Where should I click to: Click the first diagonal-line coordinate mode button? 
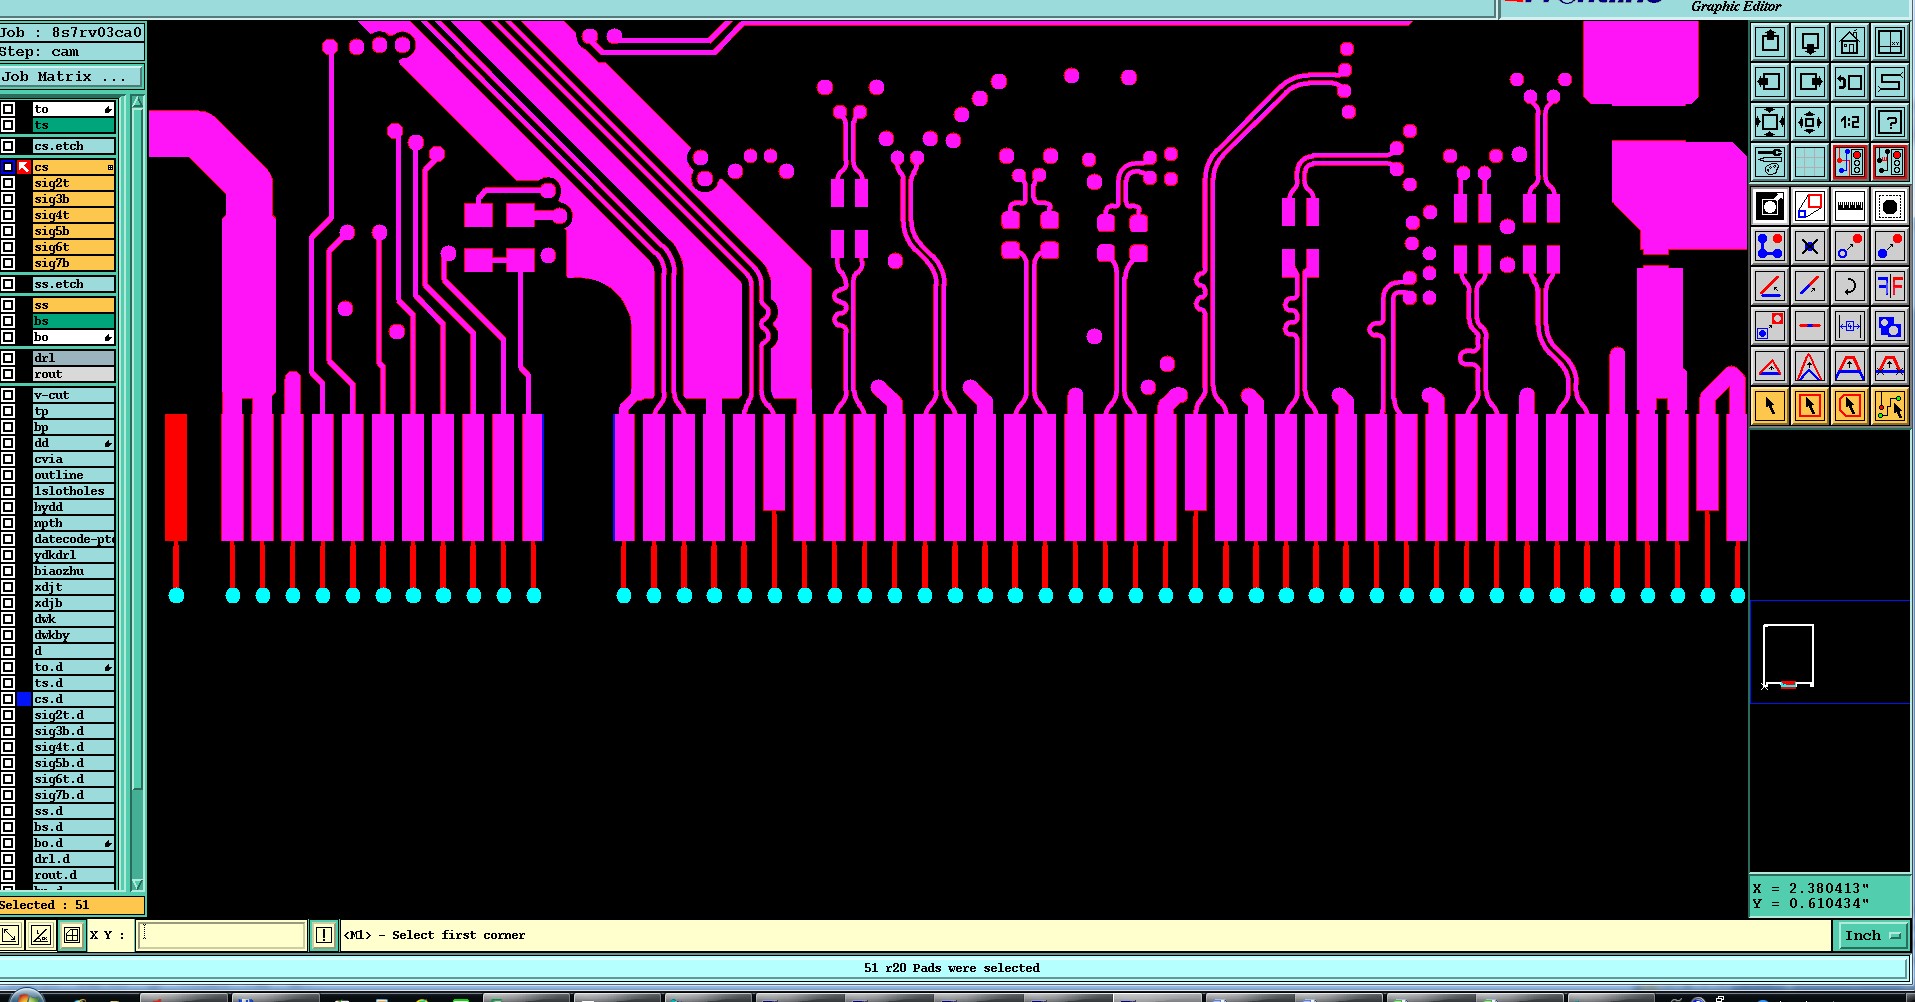pyautogui.click(x=10, y=935)
